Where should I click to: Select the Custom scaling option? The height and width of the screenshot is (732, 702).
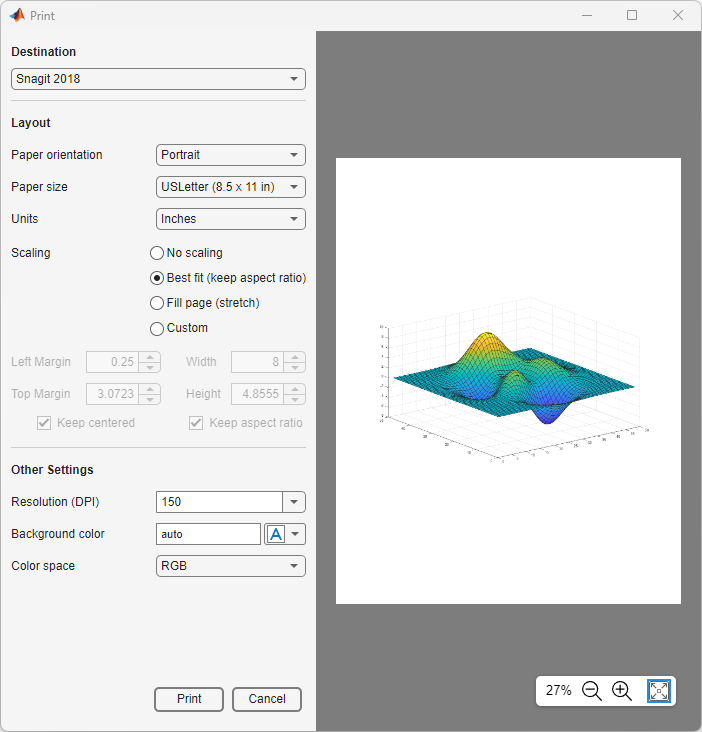click(157, 328)
